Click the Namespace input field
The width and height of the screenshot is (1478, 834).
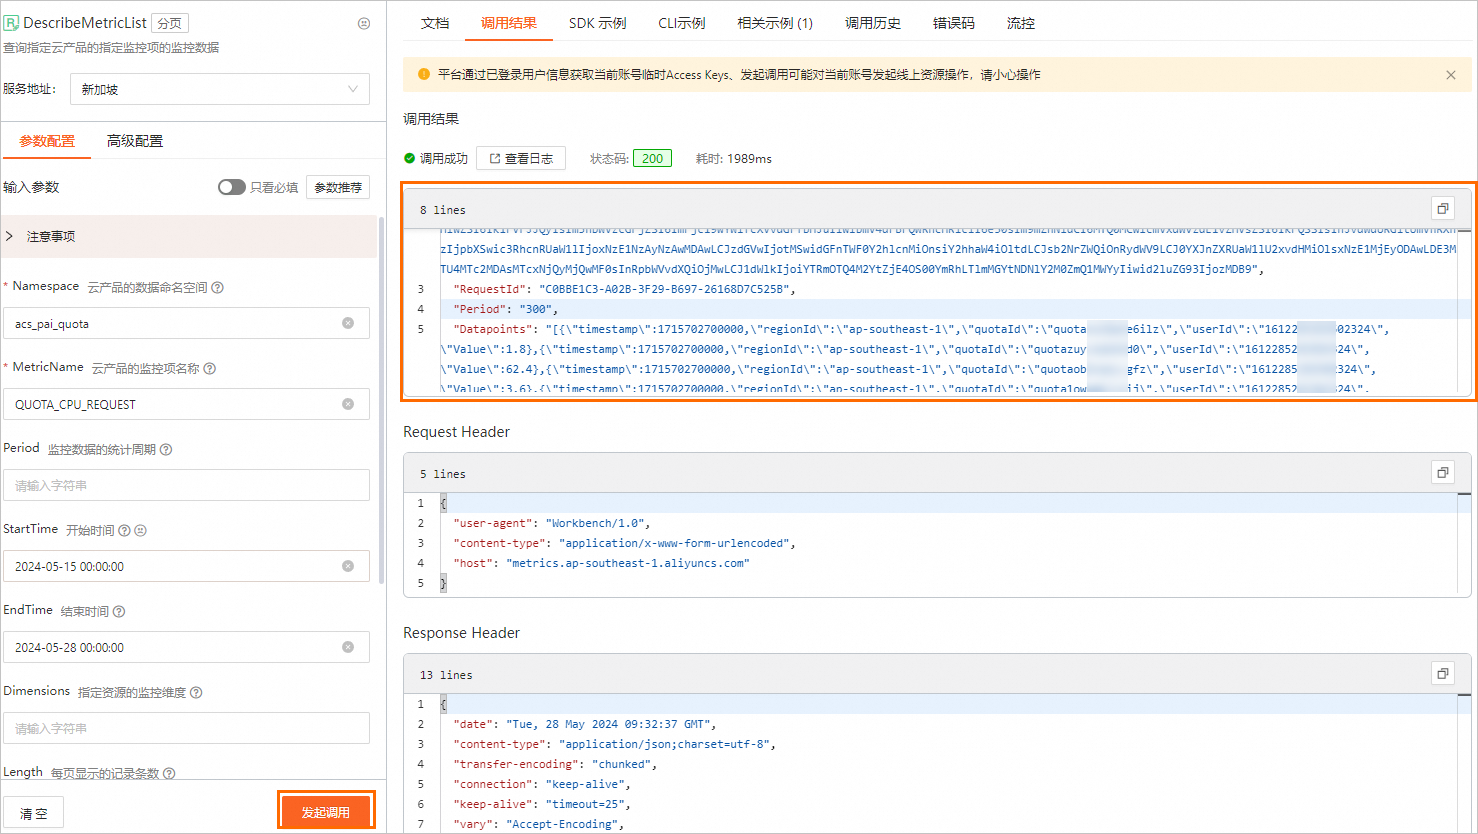click(186, 323)
